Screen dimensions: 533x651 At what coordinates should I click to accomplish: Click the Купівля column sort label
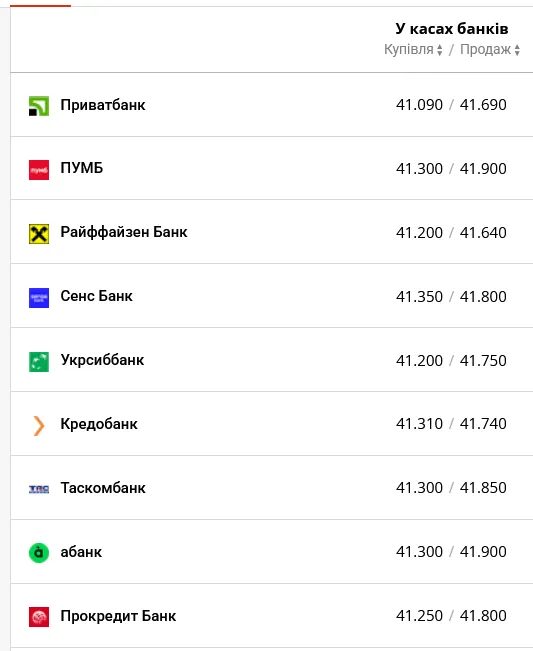pyautogui.click(x=408, y=49)
